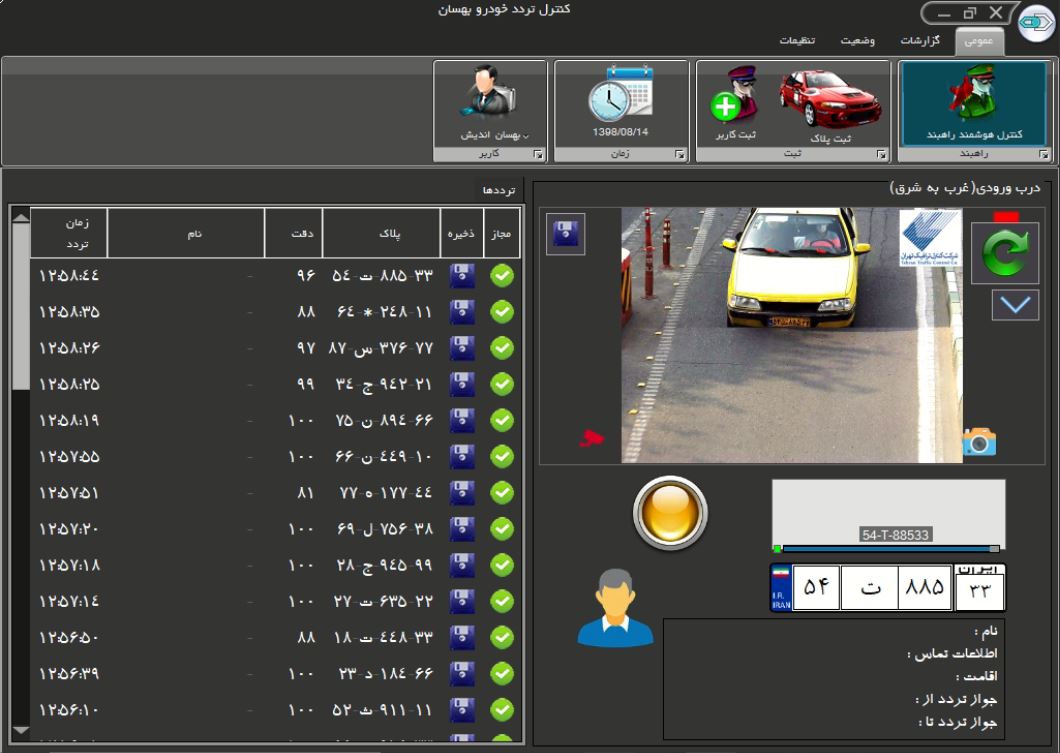Toggle the green check in the 12:58:35 row
Image resolution: width=1060 pixels, height=753 pixels.
[x=503, y=312]
